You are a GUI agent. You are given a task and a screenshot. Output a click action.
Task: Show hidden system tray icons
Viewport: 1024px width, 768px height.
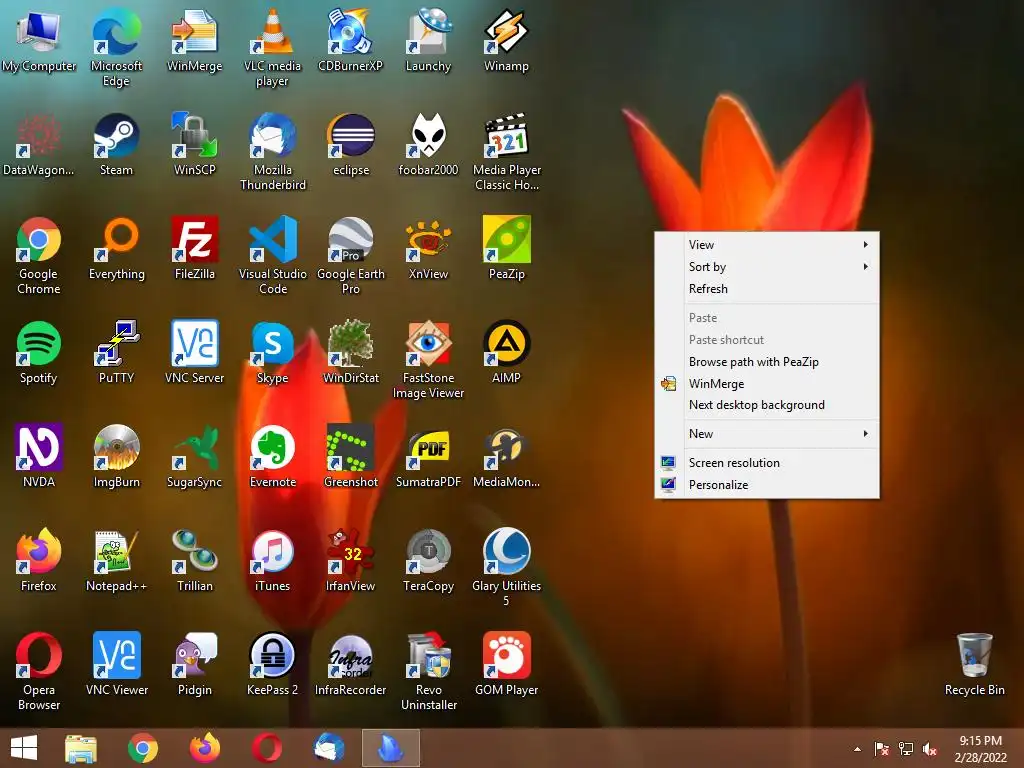pyautogui.click(x=857, y=748)
